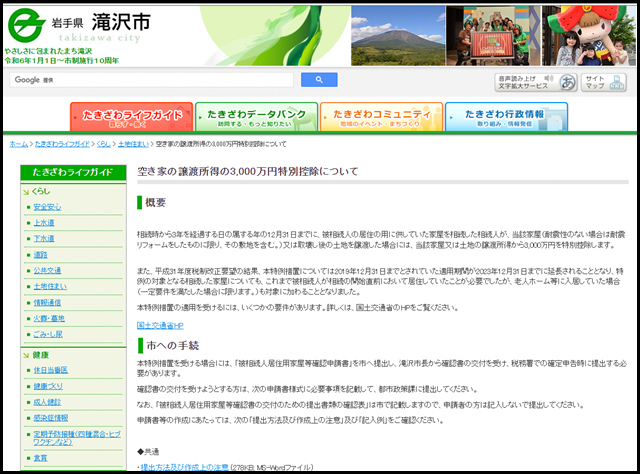Open the 音声読み上げ 文字拡大サービス button

[536, 82]
